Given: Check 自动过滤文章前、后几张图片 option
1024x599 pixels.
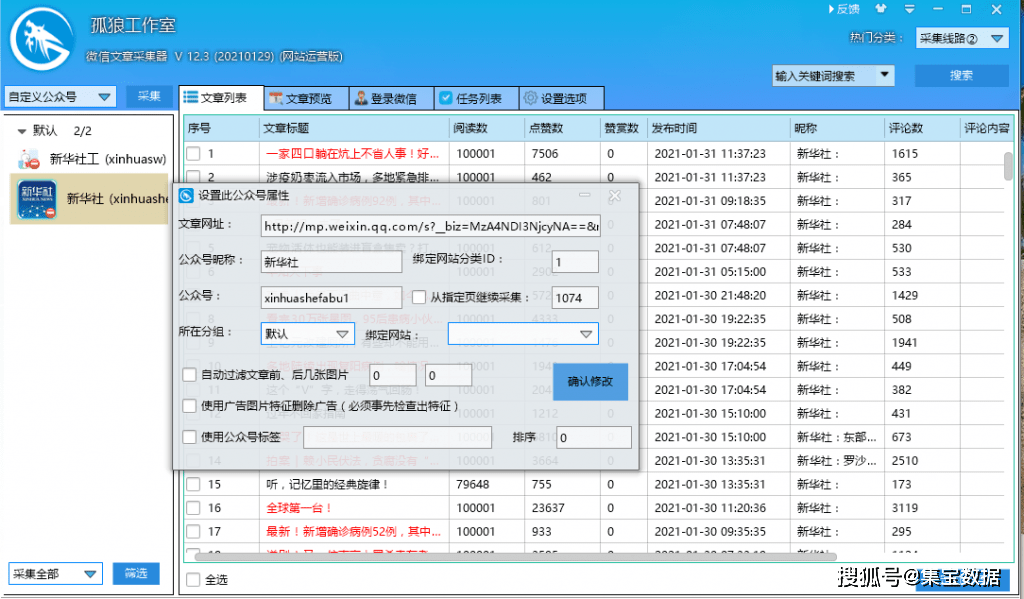Looking at the screenshot, I should 190,375.
